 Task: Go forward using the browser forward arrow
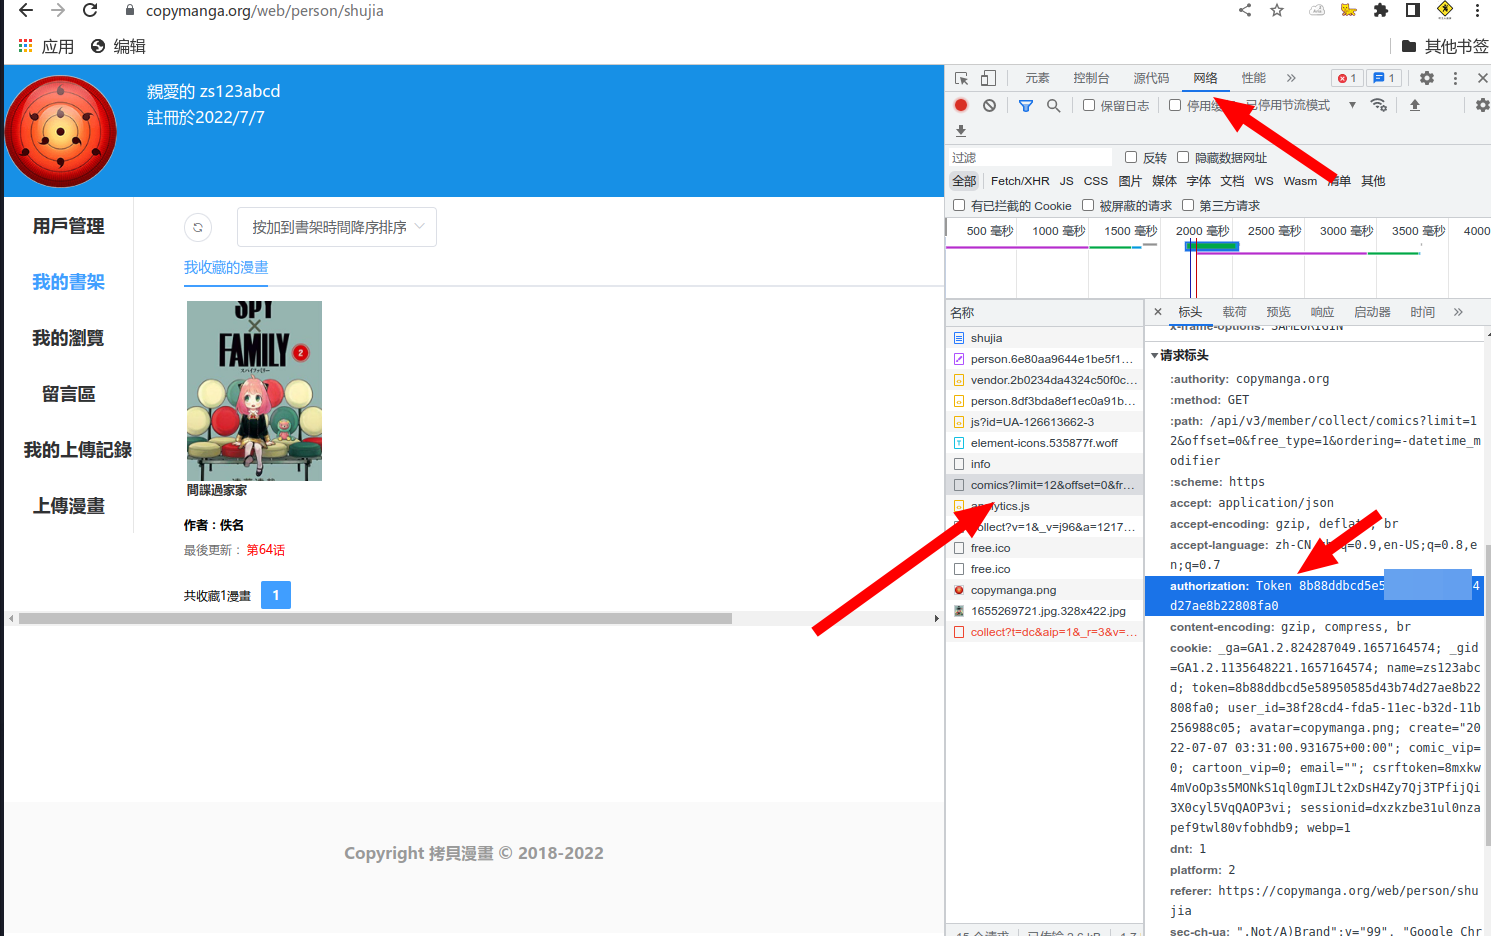pyautogui.click(x=58, y=10)
